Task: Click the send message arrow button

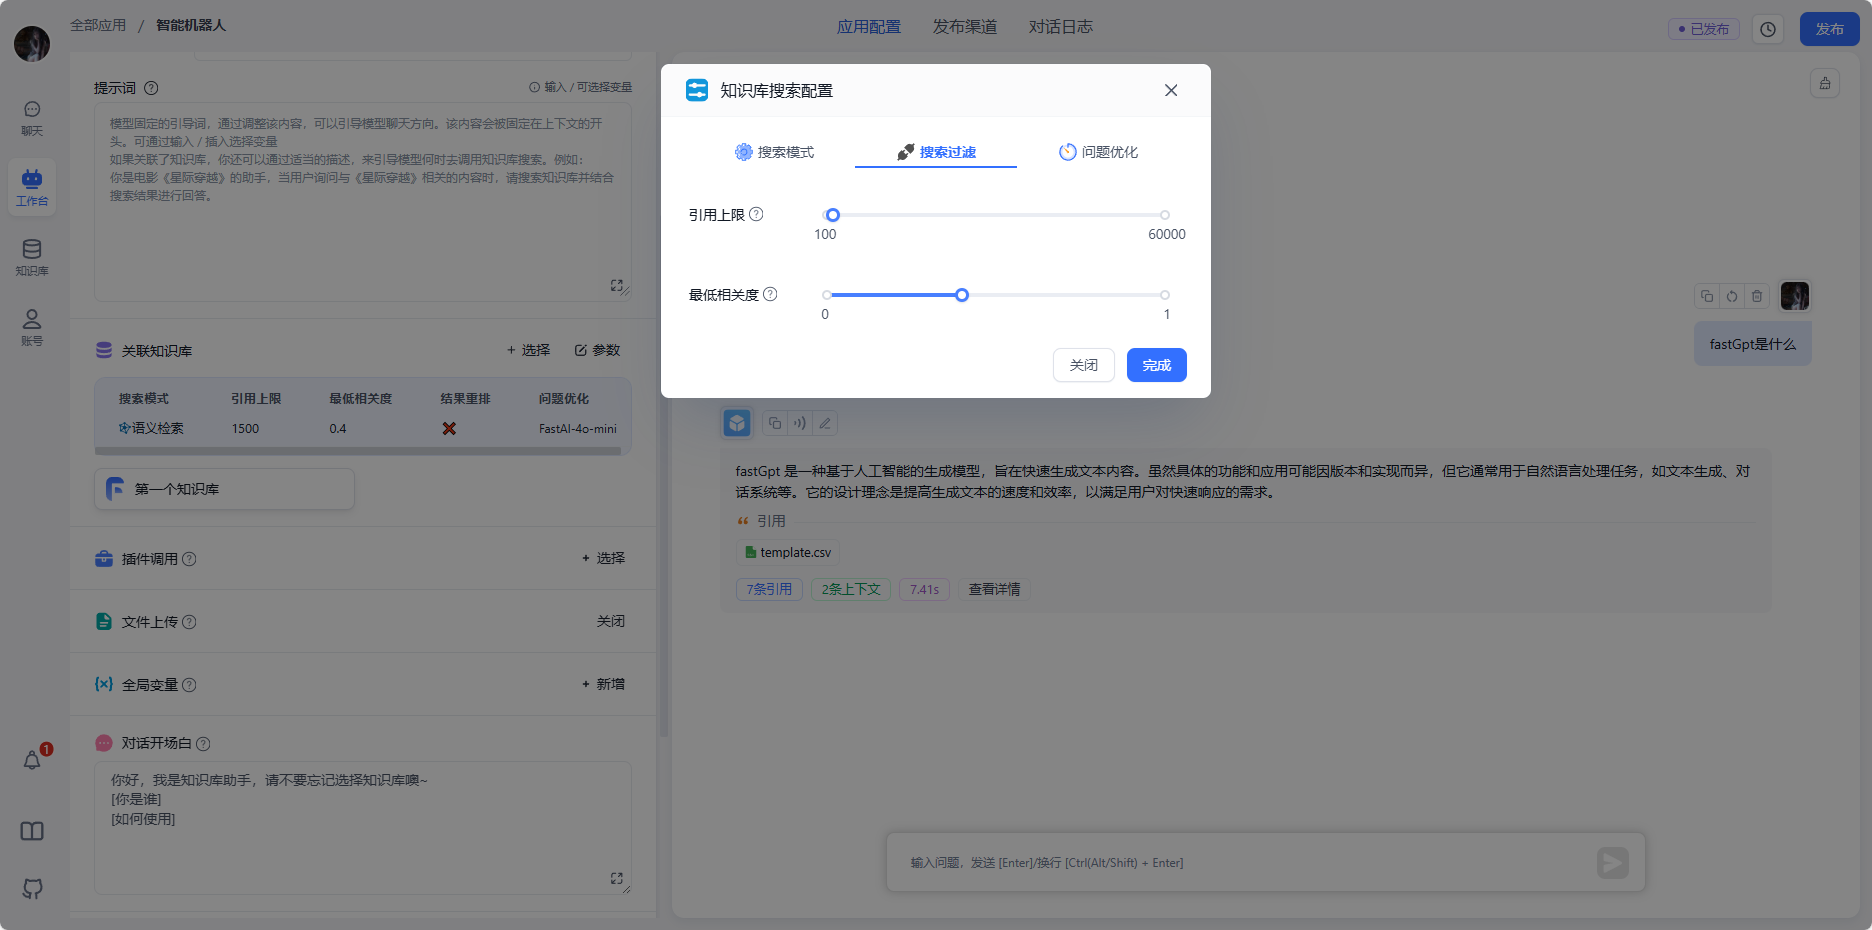Action: [1612, 862]
